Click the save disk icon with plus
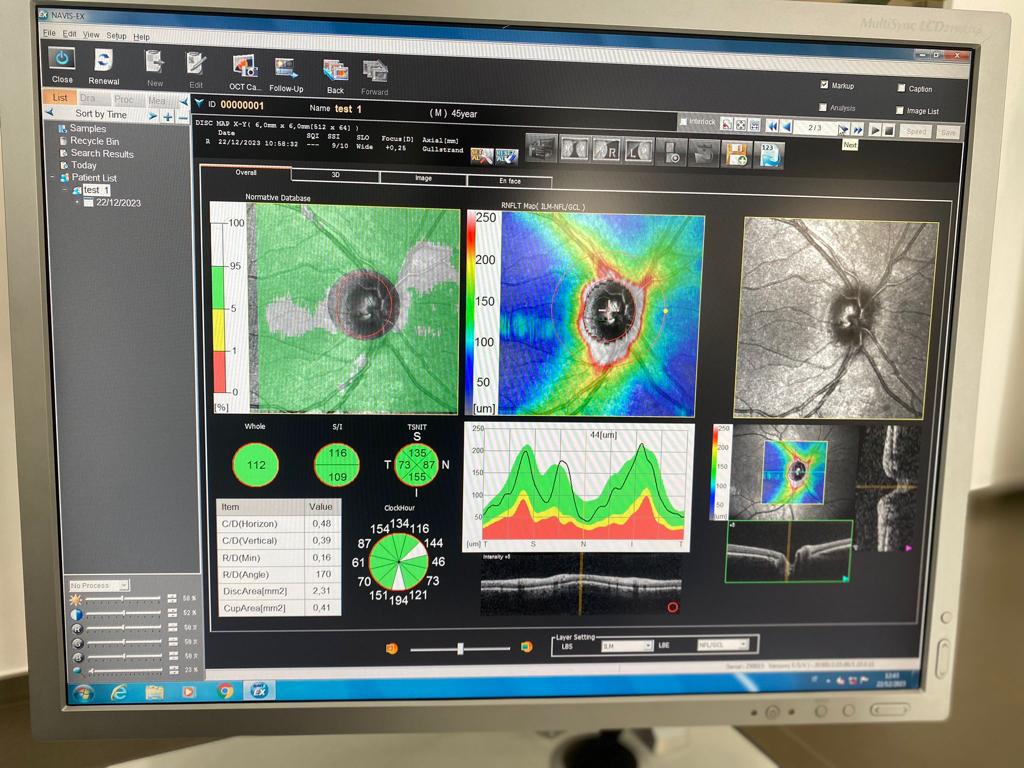1024x768 pixels. tap(735, 155)
